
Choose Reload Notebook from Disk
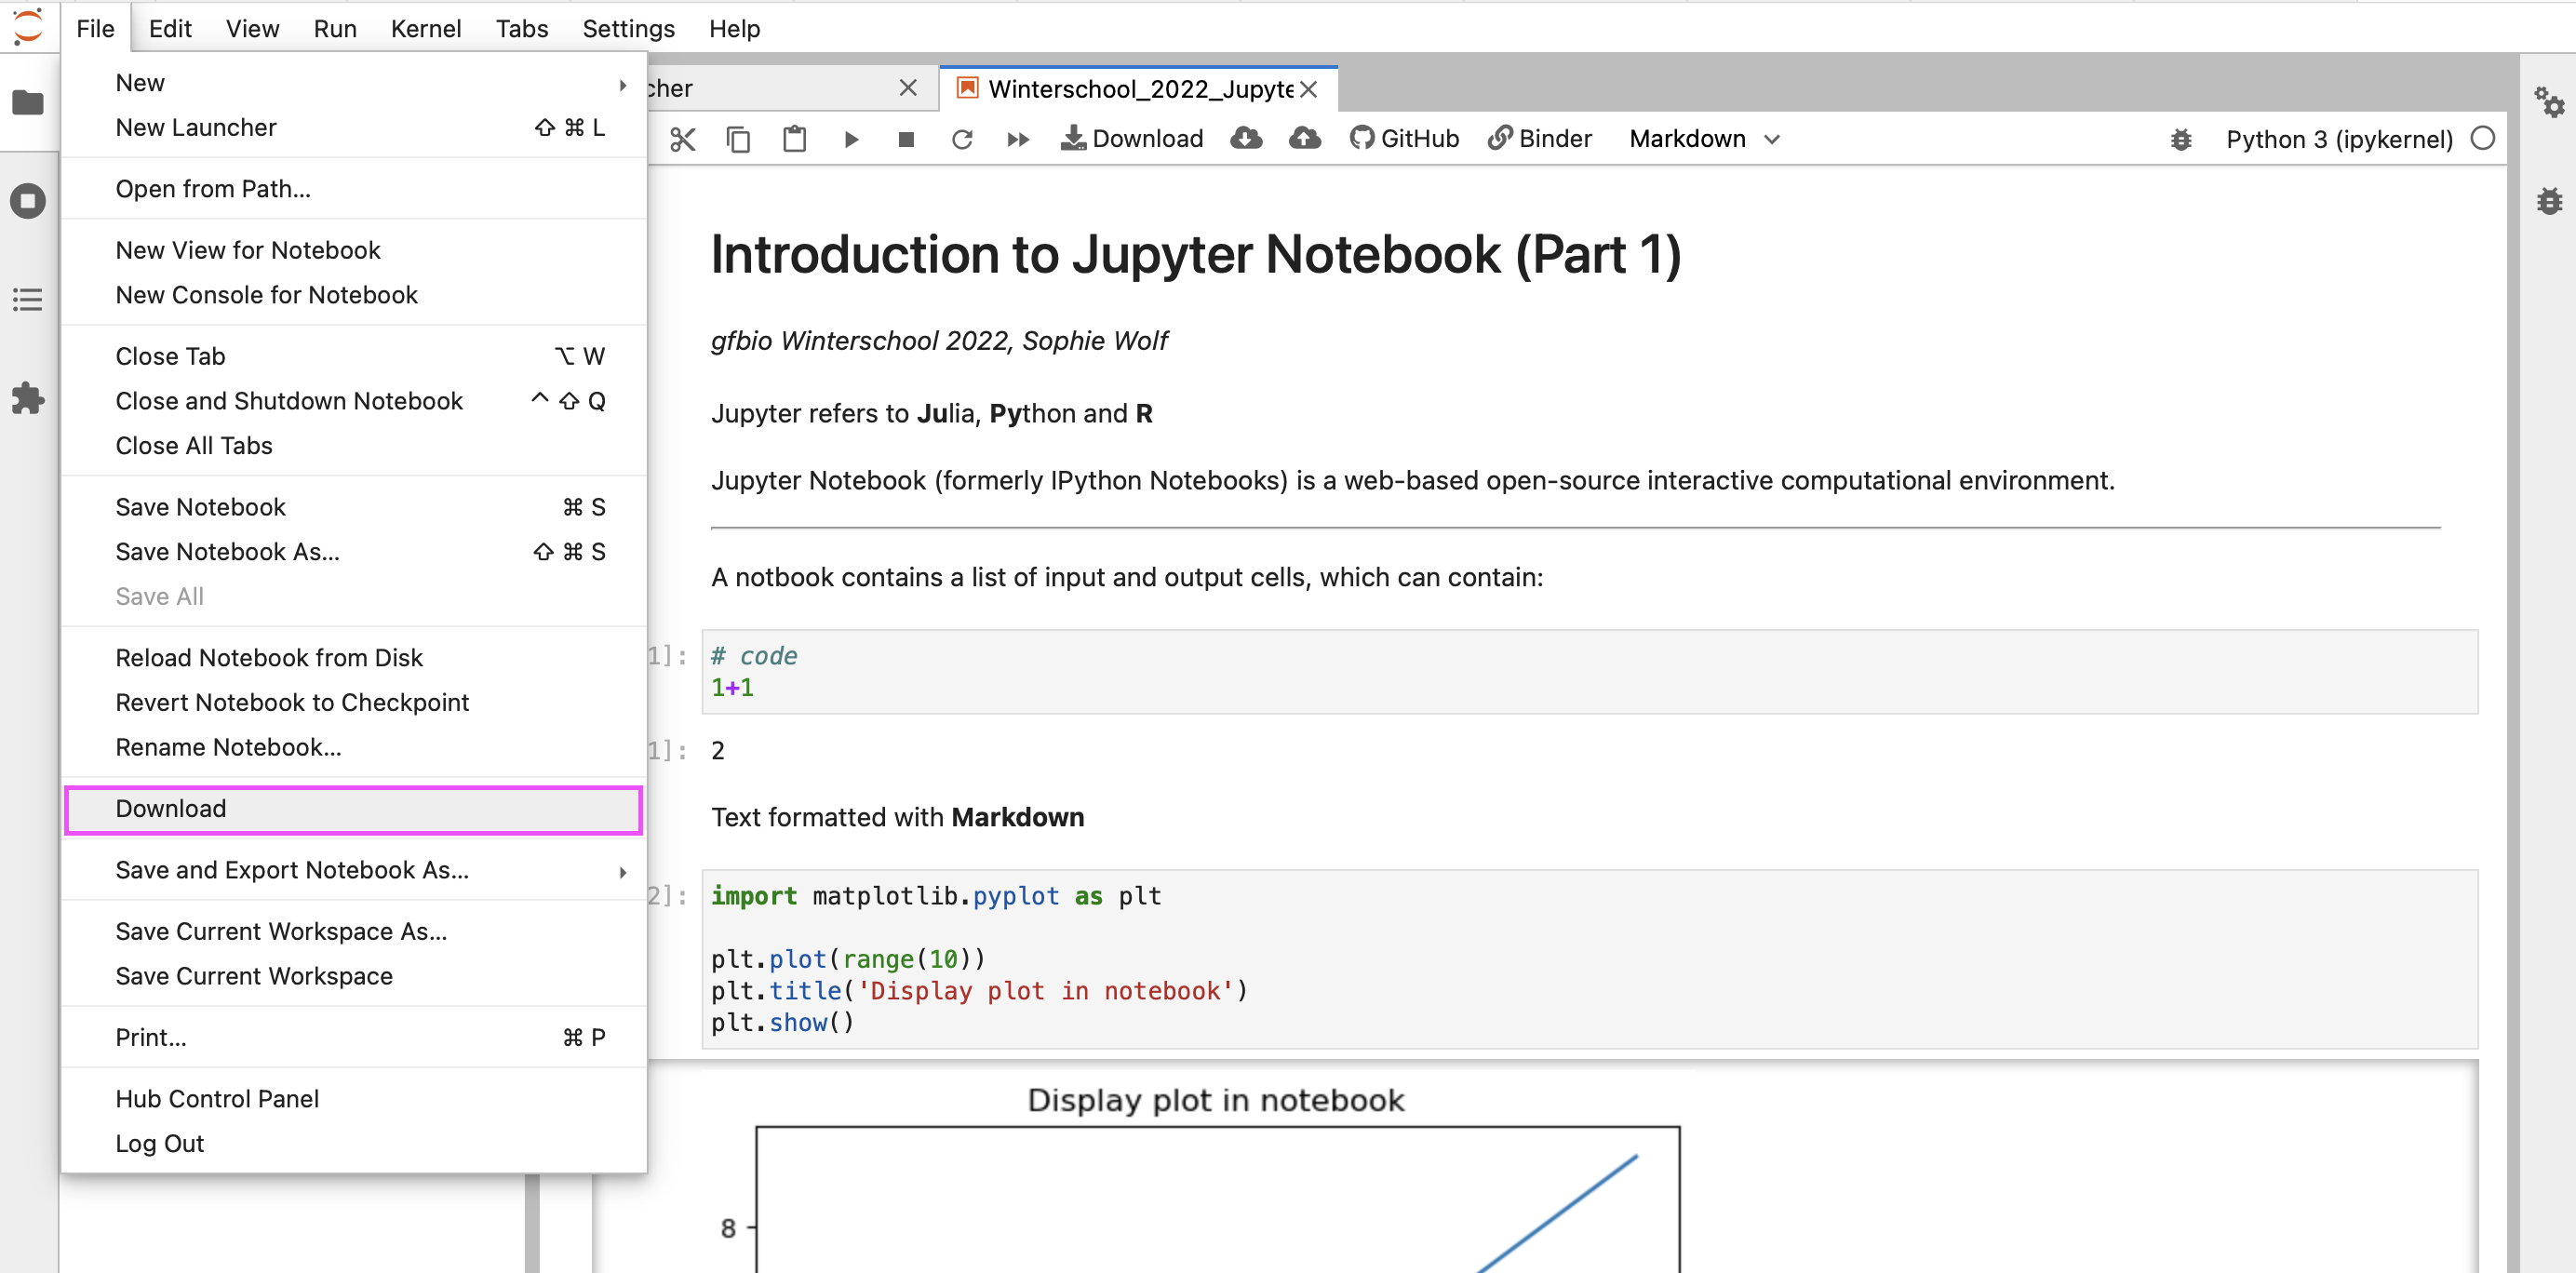354,658
